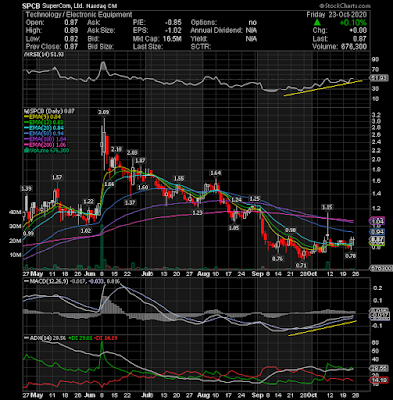Click the candlestick icon before SPCB (Daily)
Viewport: 393px width, 400px height.
(x=25, y=111)
